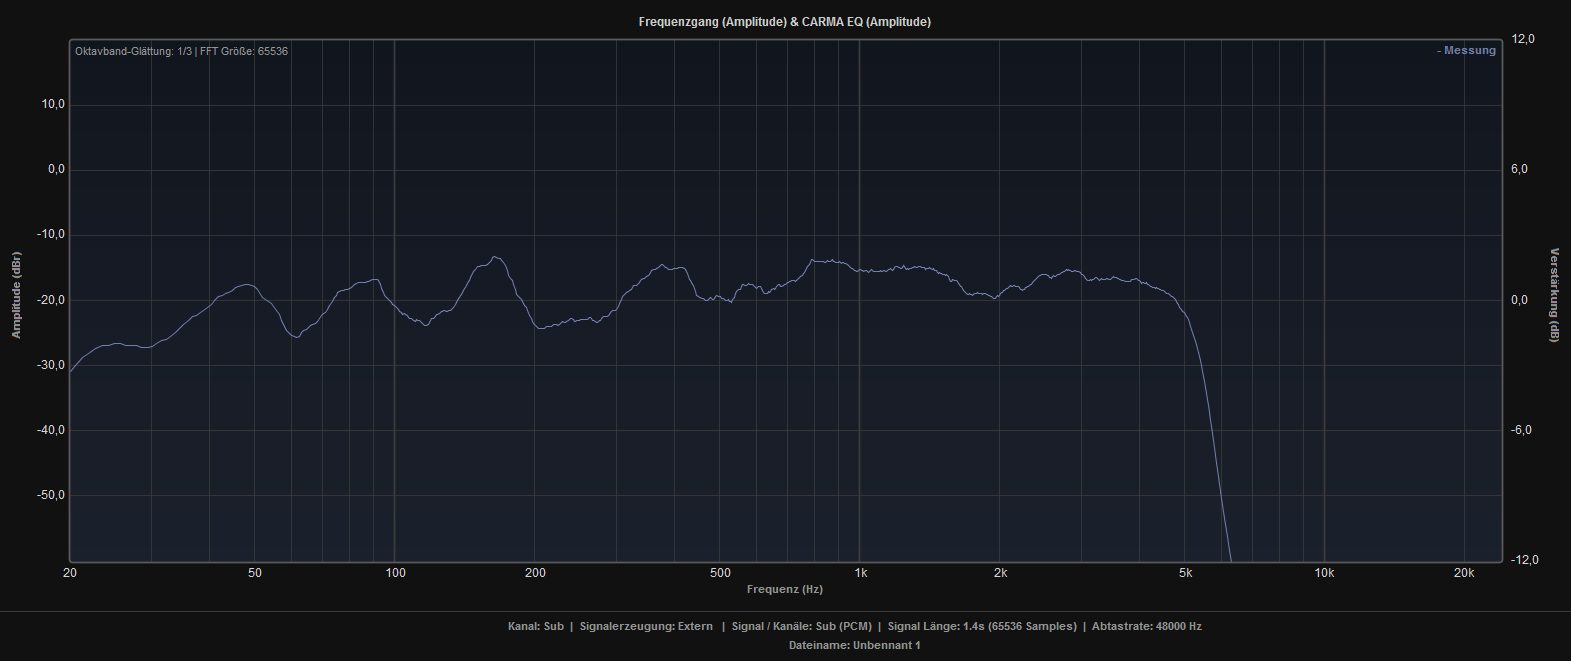Click the Kanal: Sub footer text
The image size is (1571, 661).
coord(536,627)
